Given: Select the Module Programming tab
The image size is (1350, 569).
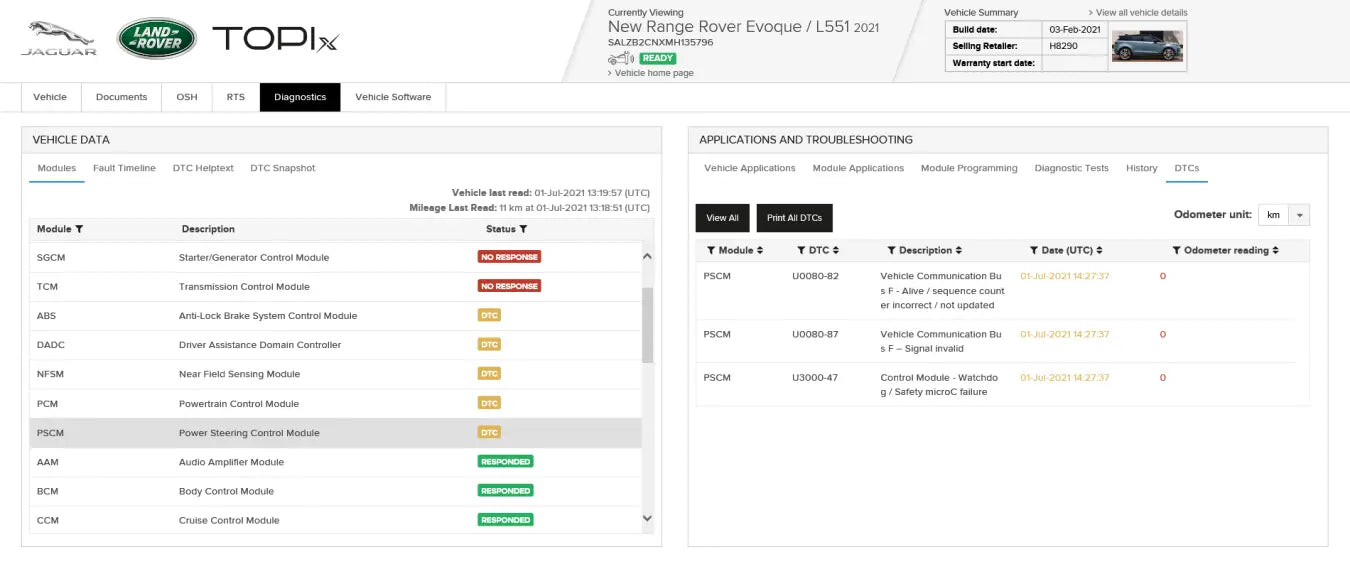Looking at the screenshot, I should [x=969, y=168].
